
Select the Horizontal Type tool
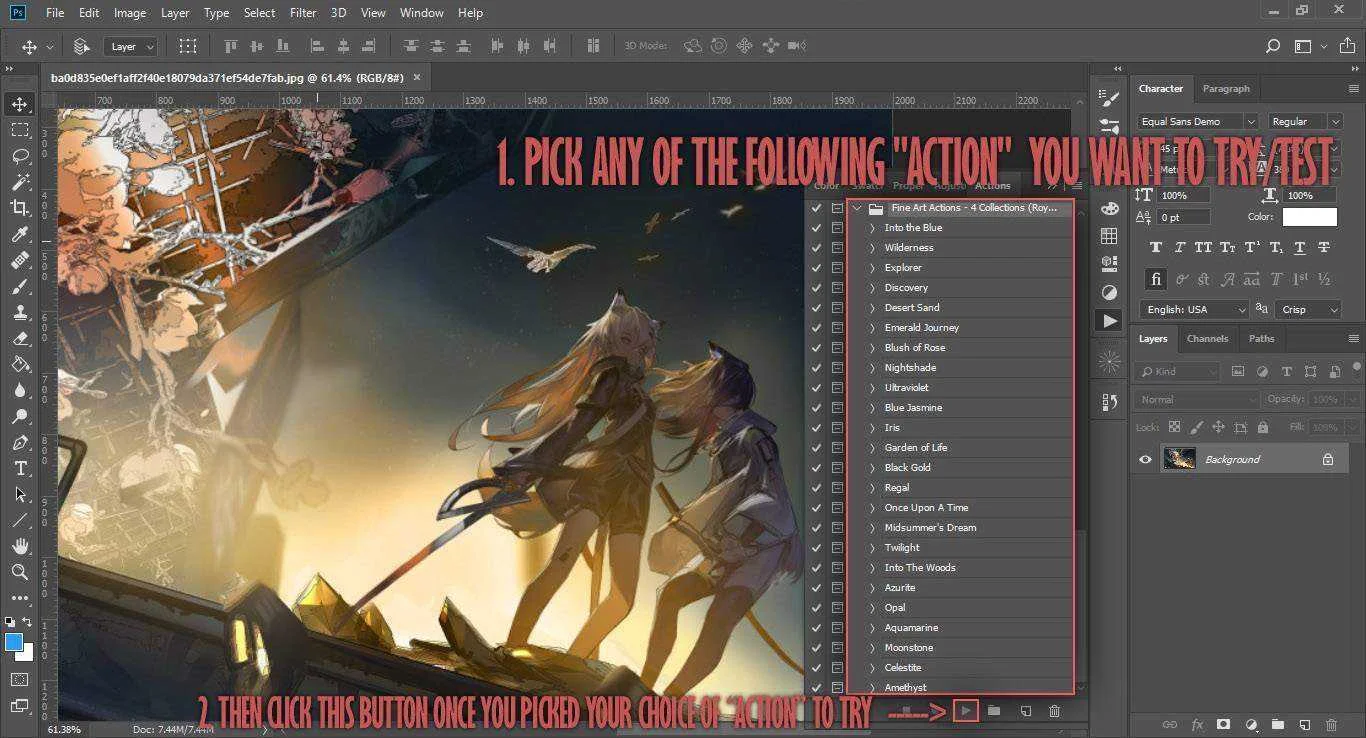coord(19,469)
